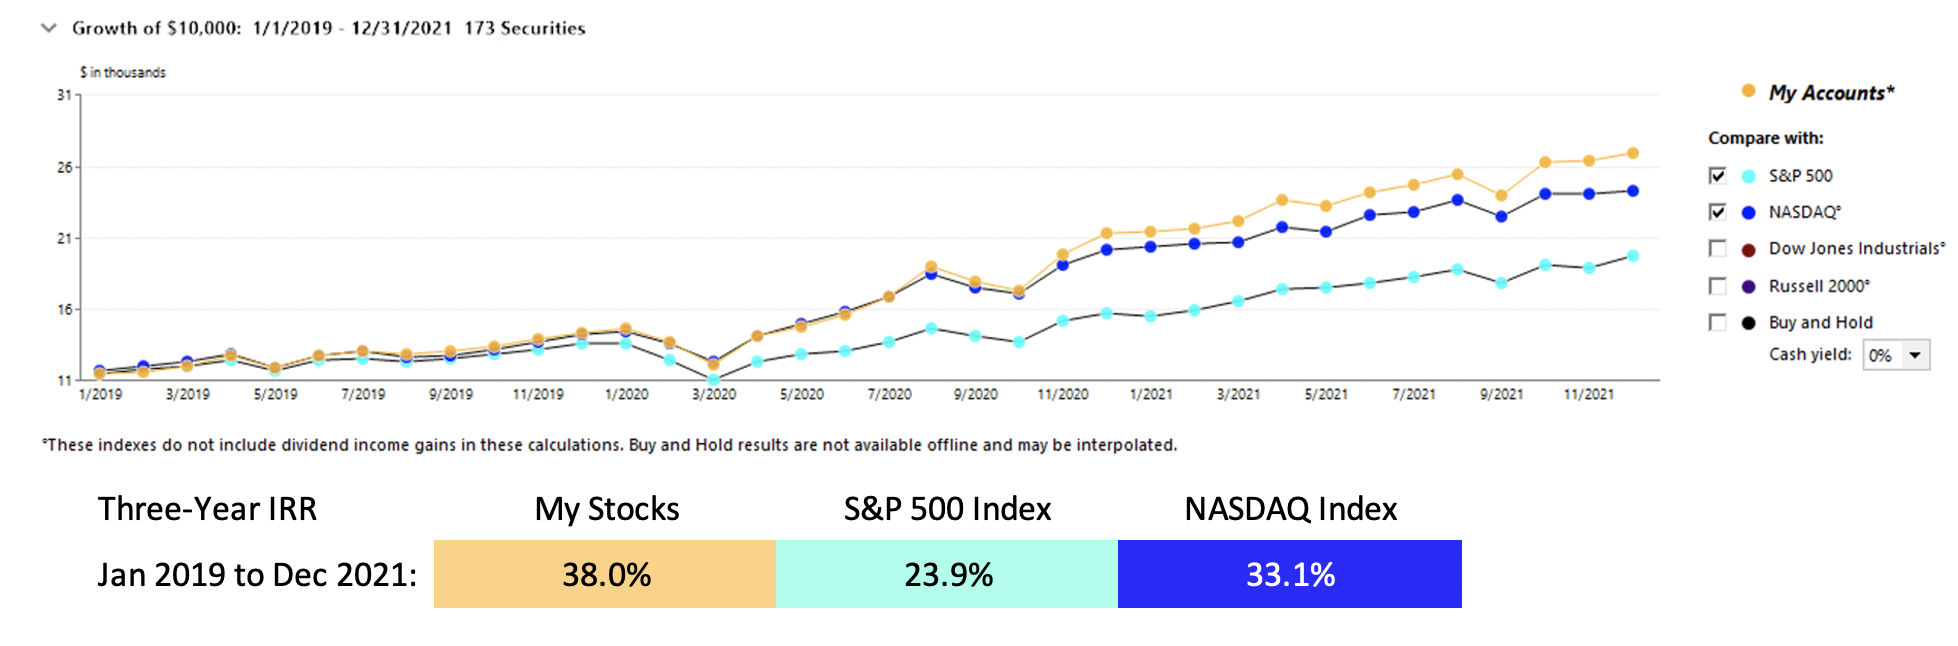Click the S&P 500 Index 23.9% cell
Image resolution: width=1958 pixels, height=646 pixels.
point(947,574)
